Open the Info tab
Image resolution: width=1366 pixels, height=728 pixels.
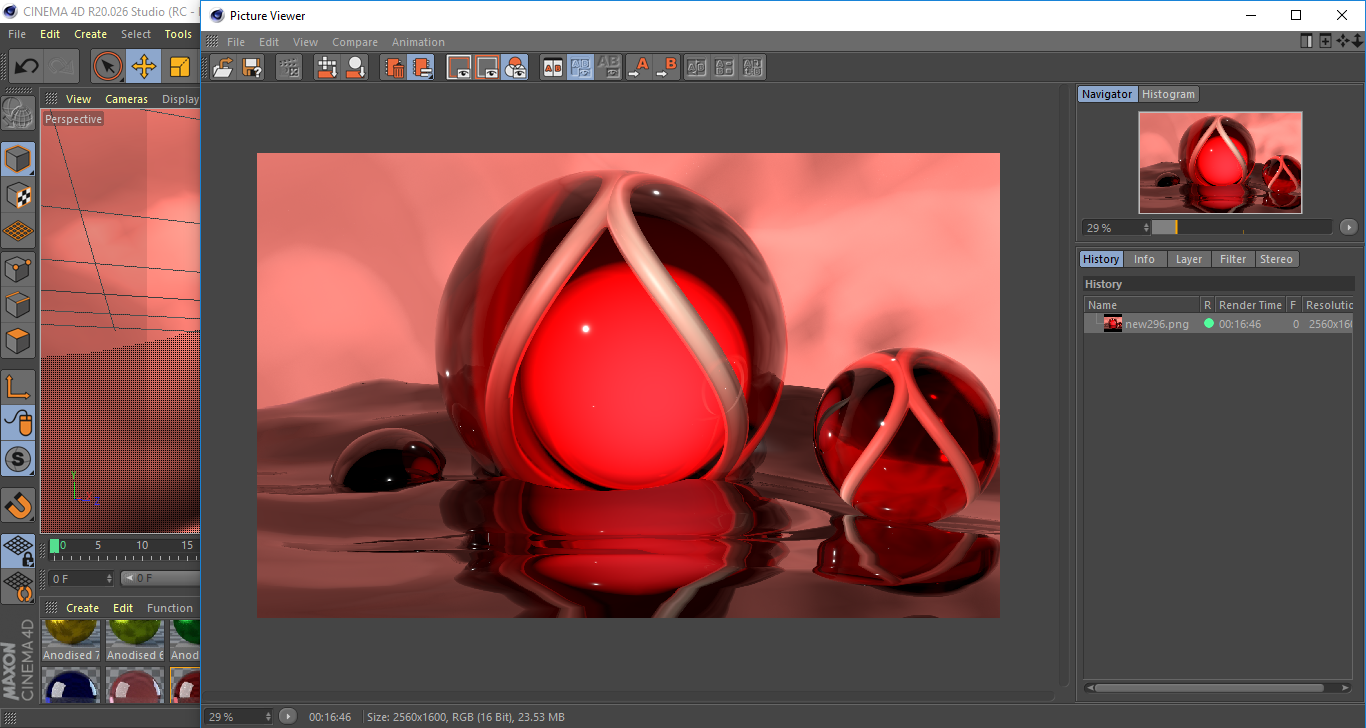click(1144, 259)
